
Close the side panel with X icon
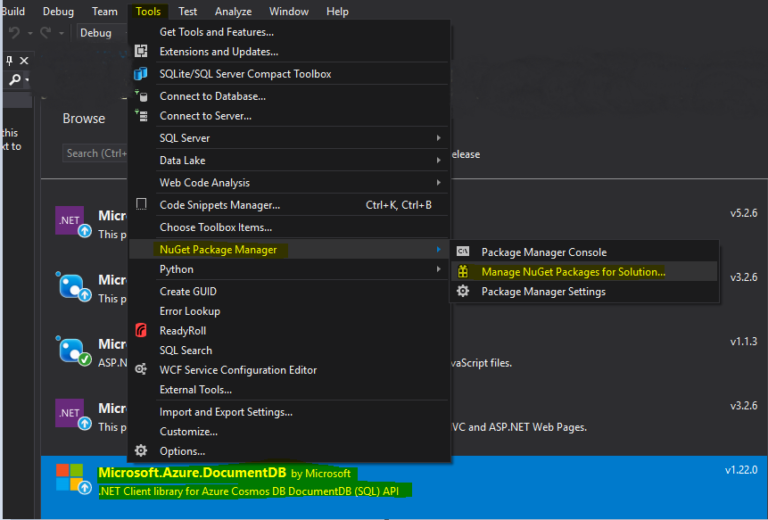pos(24,61)
